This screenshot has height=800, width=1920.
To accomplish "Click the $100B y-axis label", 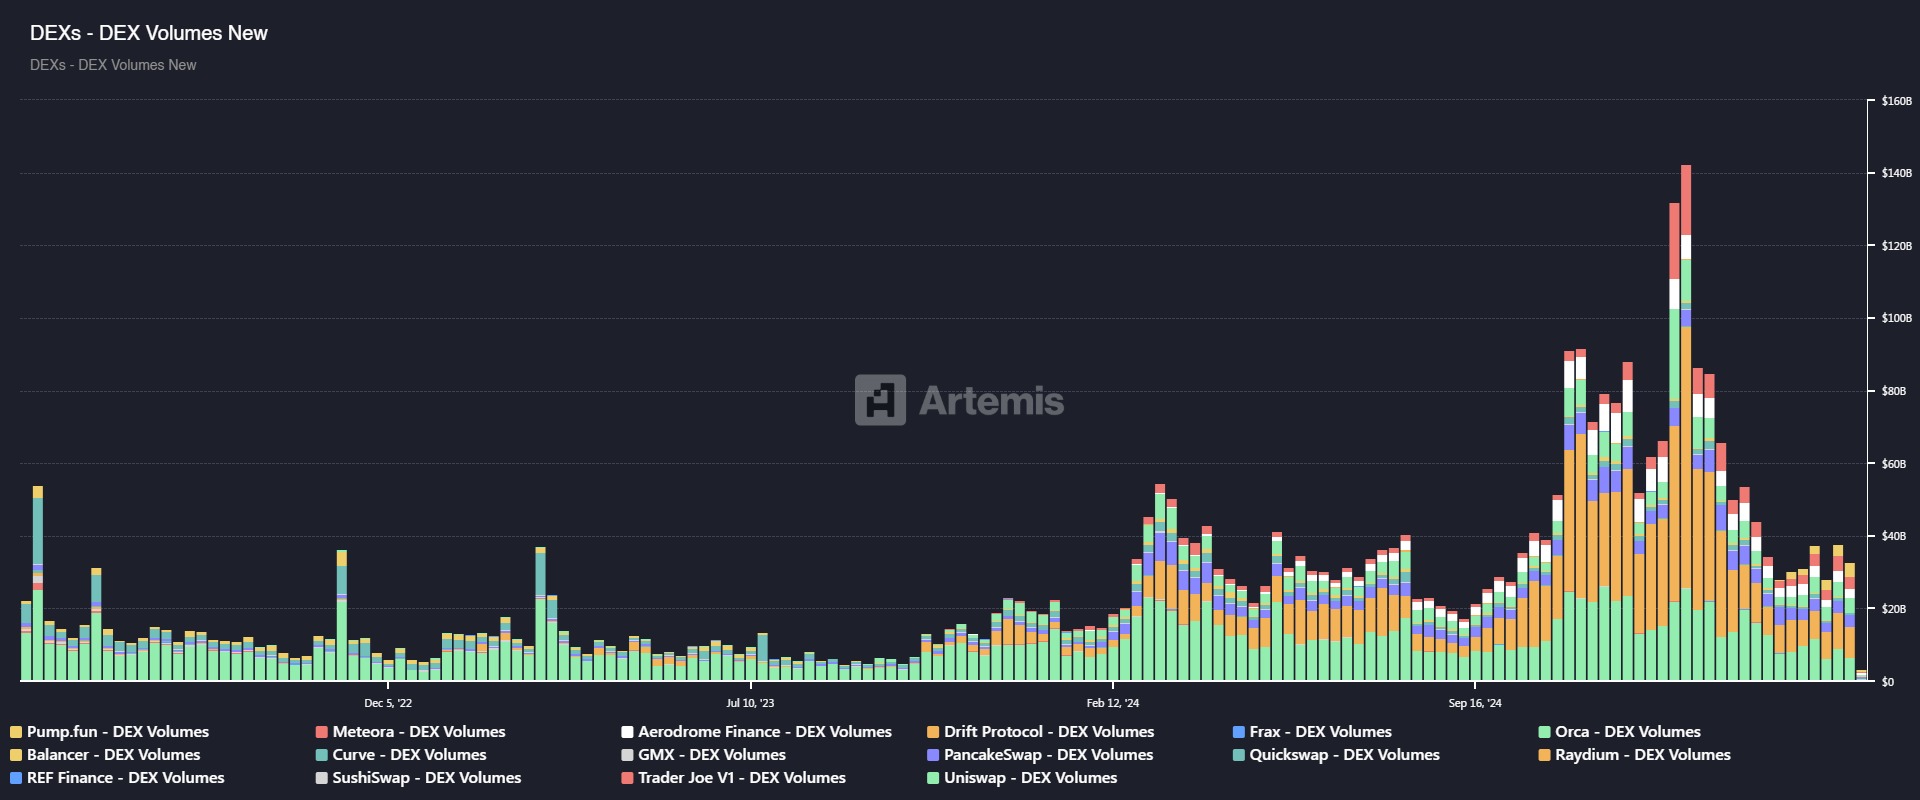I will pyautogui.click(x=1896, y=318).
